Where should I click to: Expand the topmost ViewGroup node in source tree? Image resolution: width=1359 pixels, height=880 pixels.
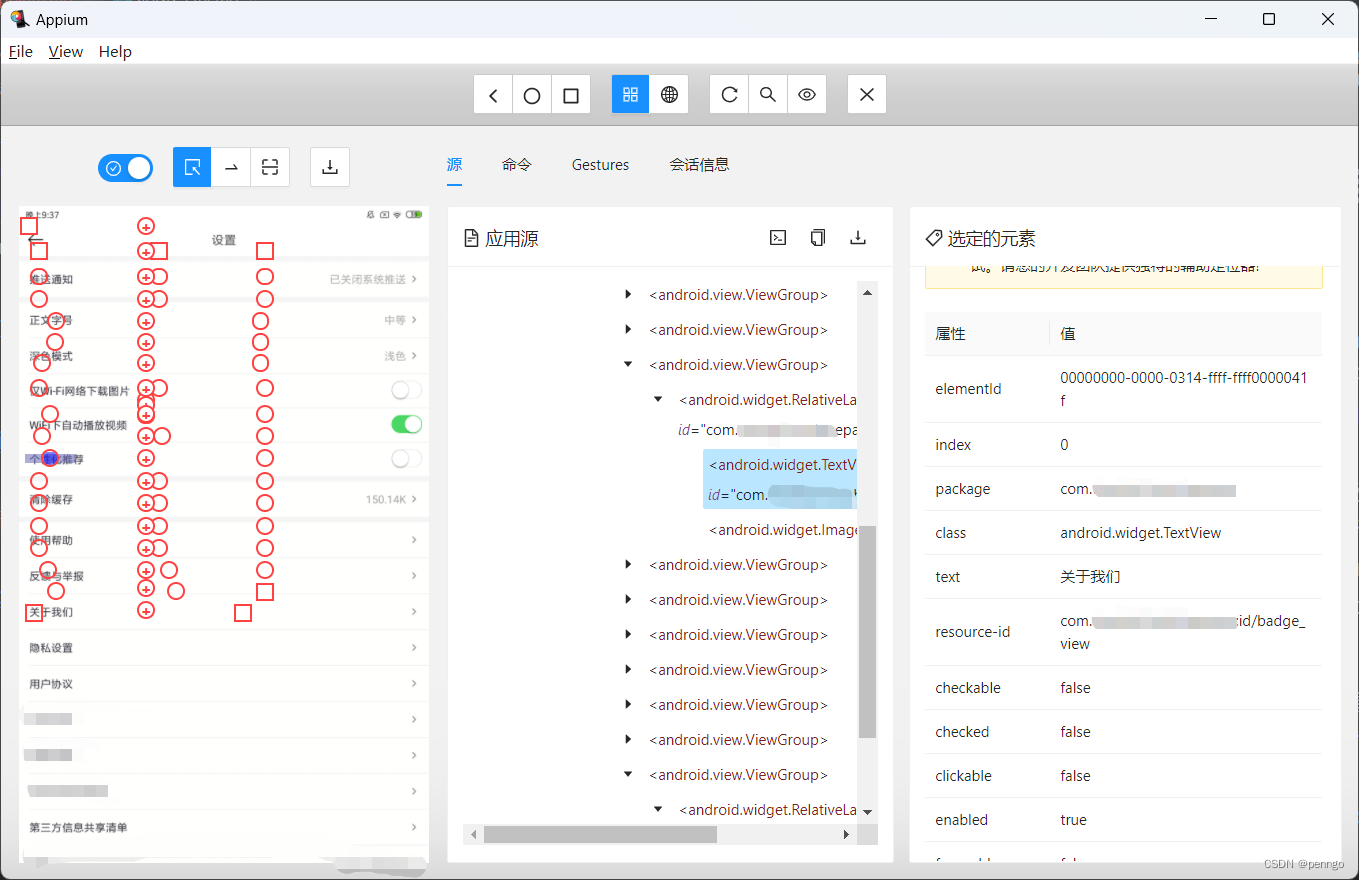(x=628, y=294)
